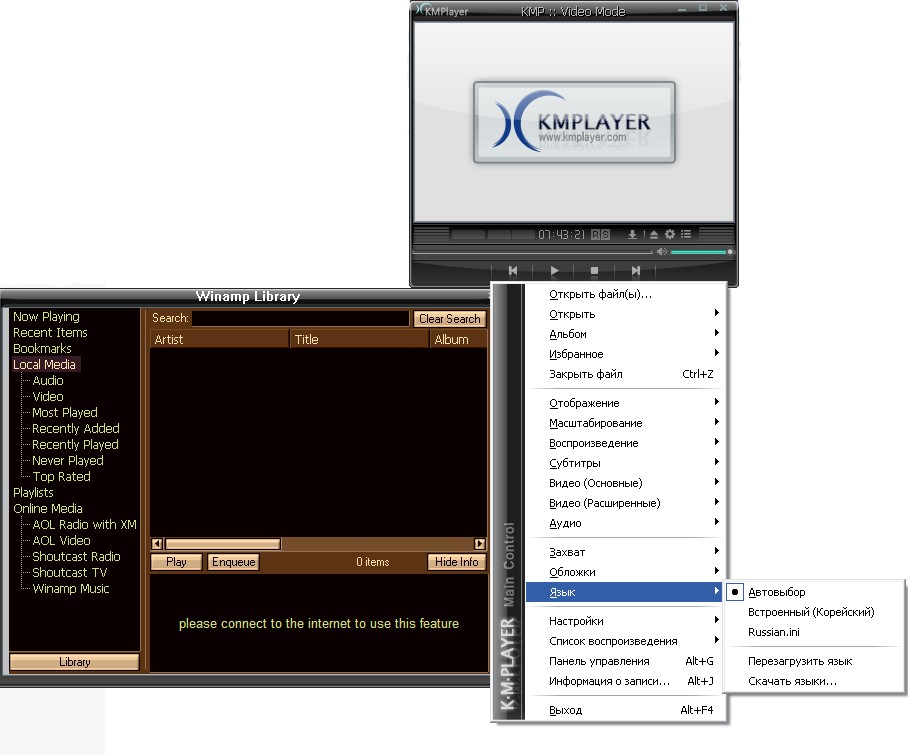Skip to next track in KMPlayer
The height and width of the screenshot is (755, 908).
tap(635, 270)
